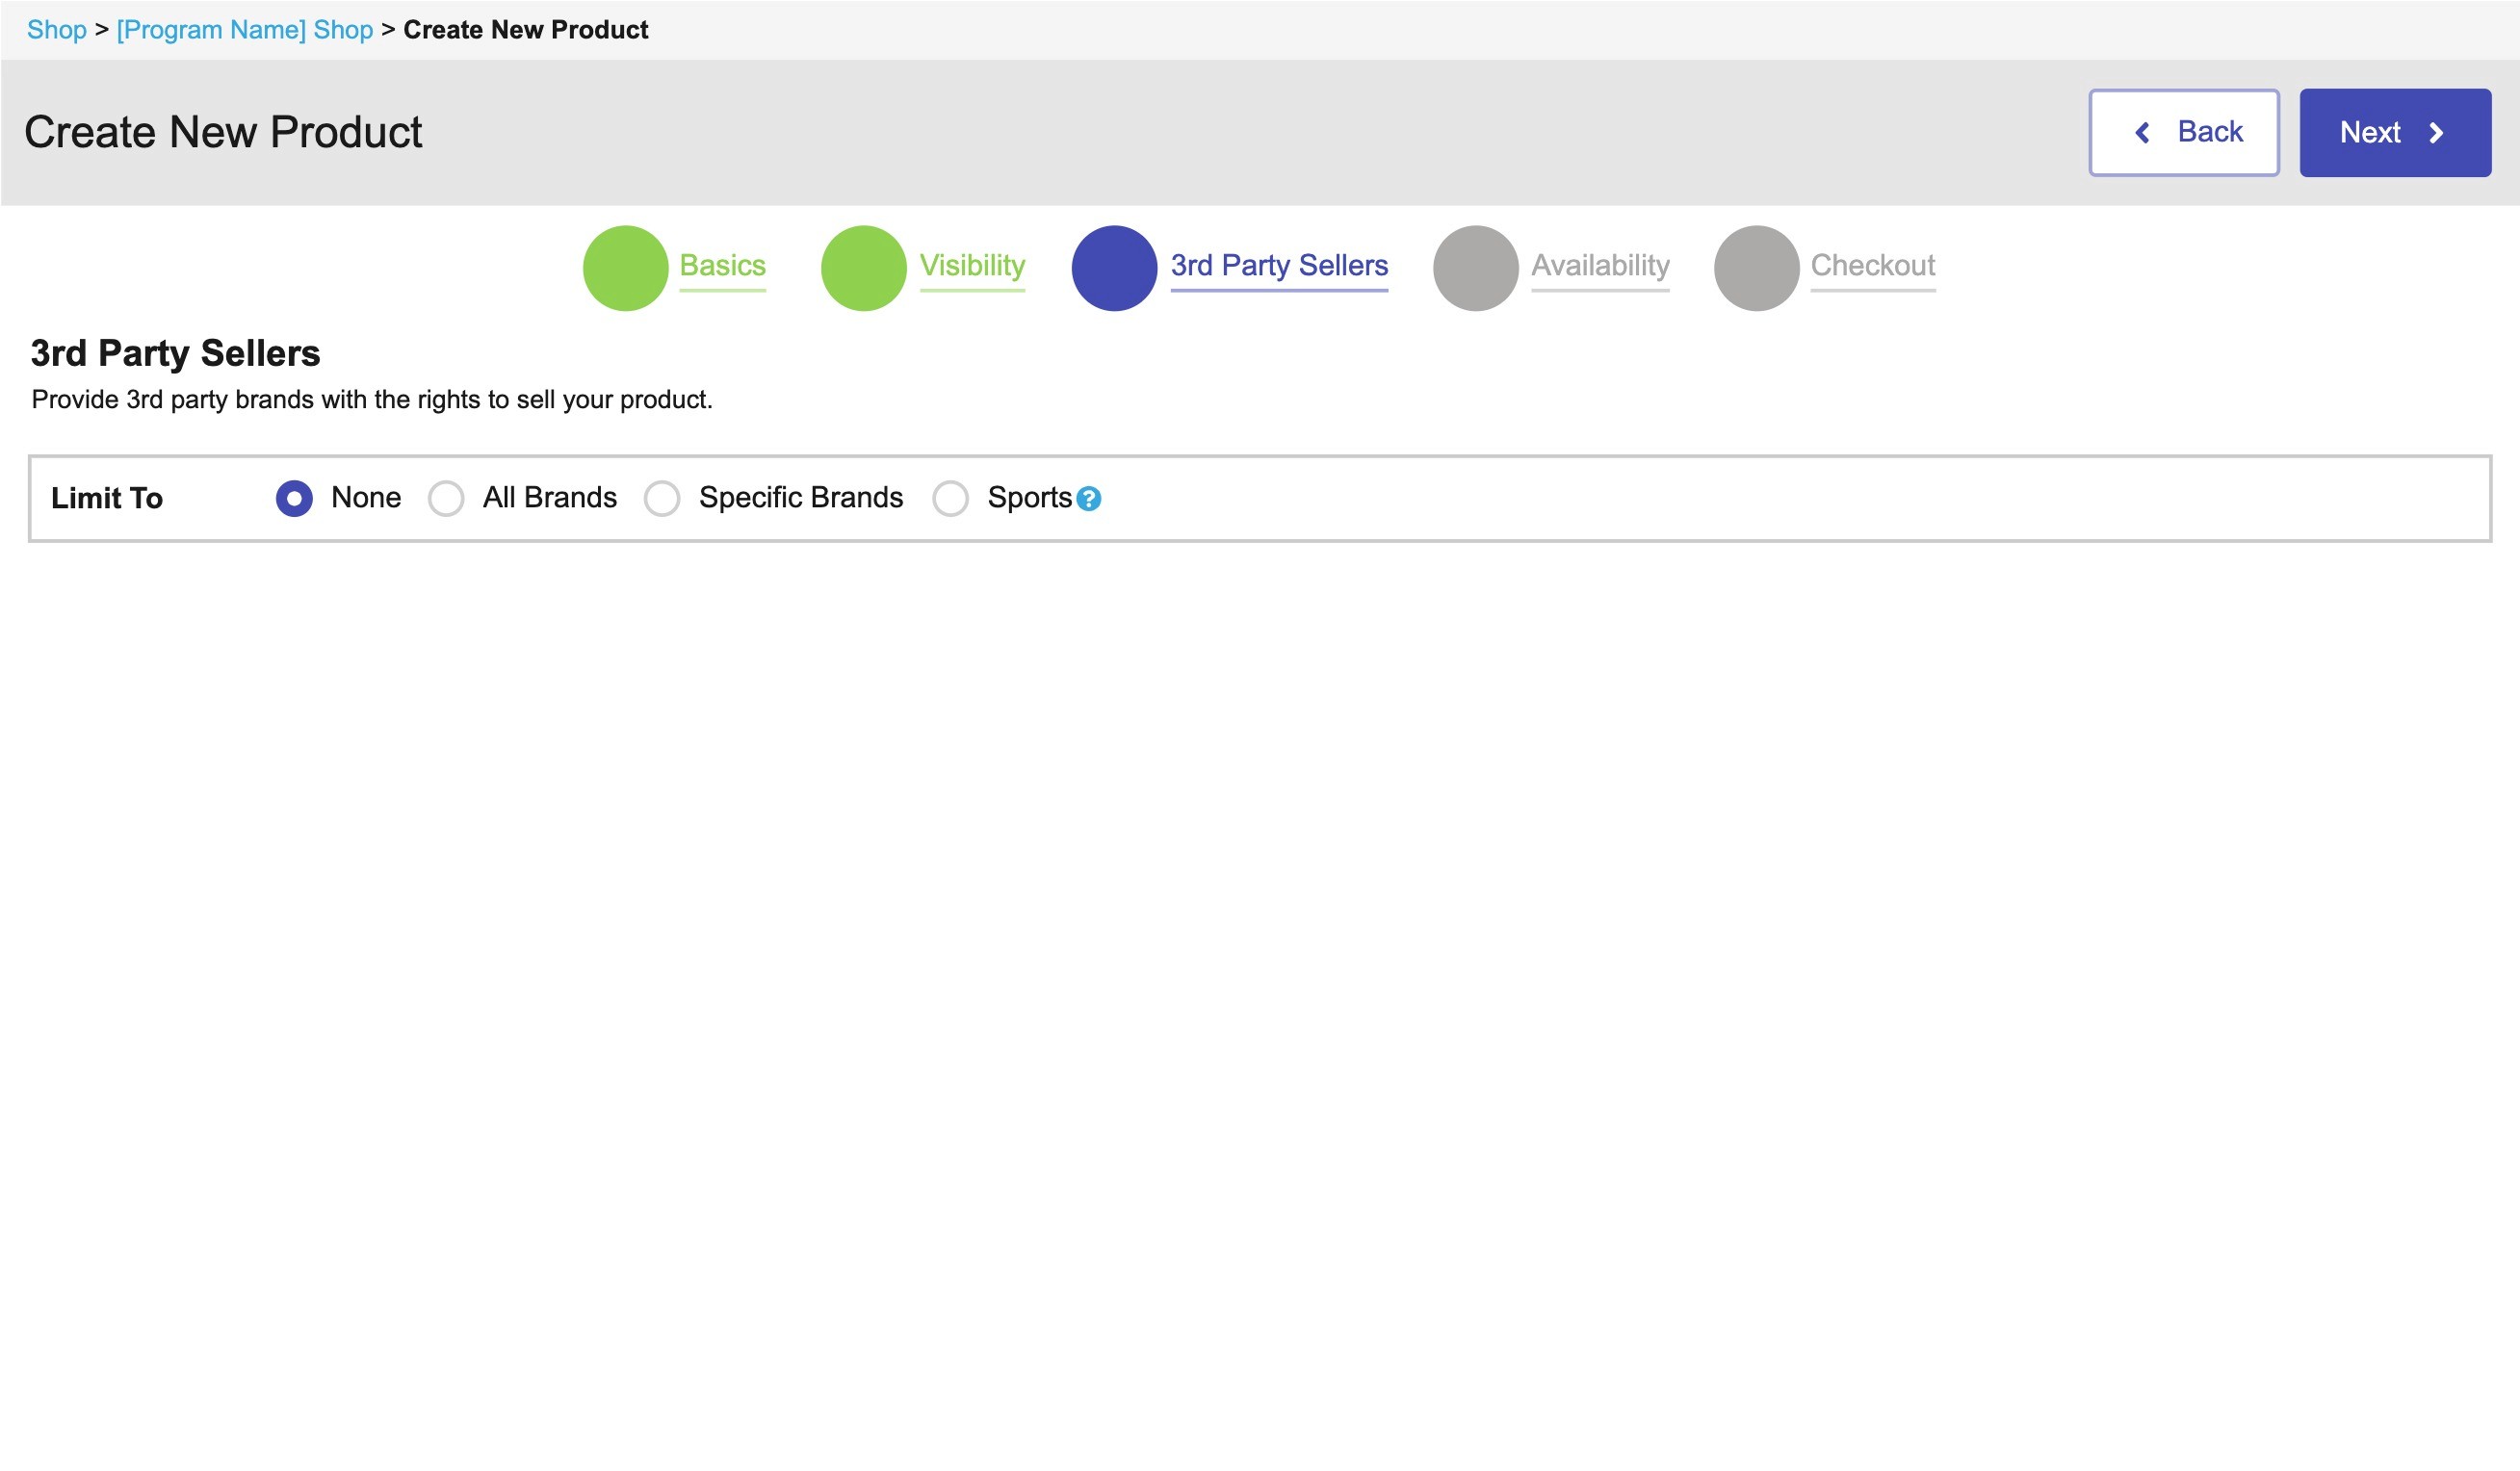Open the Availability step label
The height and width of the screenshot is (1471, 2520).
tap(1600, 265)
